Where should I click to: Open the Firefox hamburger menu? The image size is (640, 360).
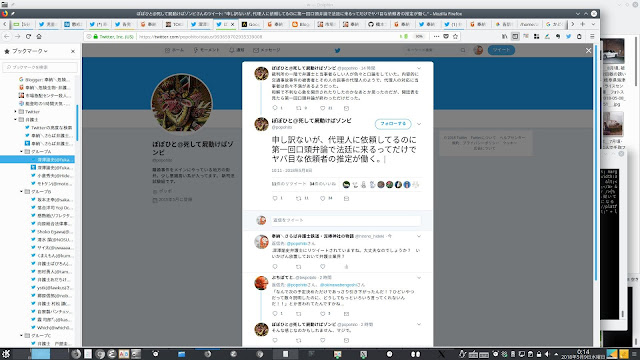point(592,36)
